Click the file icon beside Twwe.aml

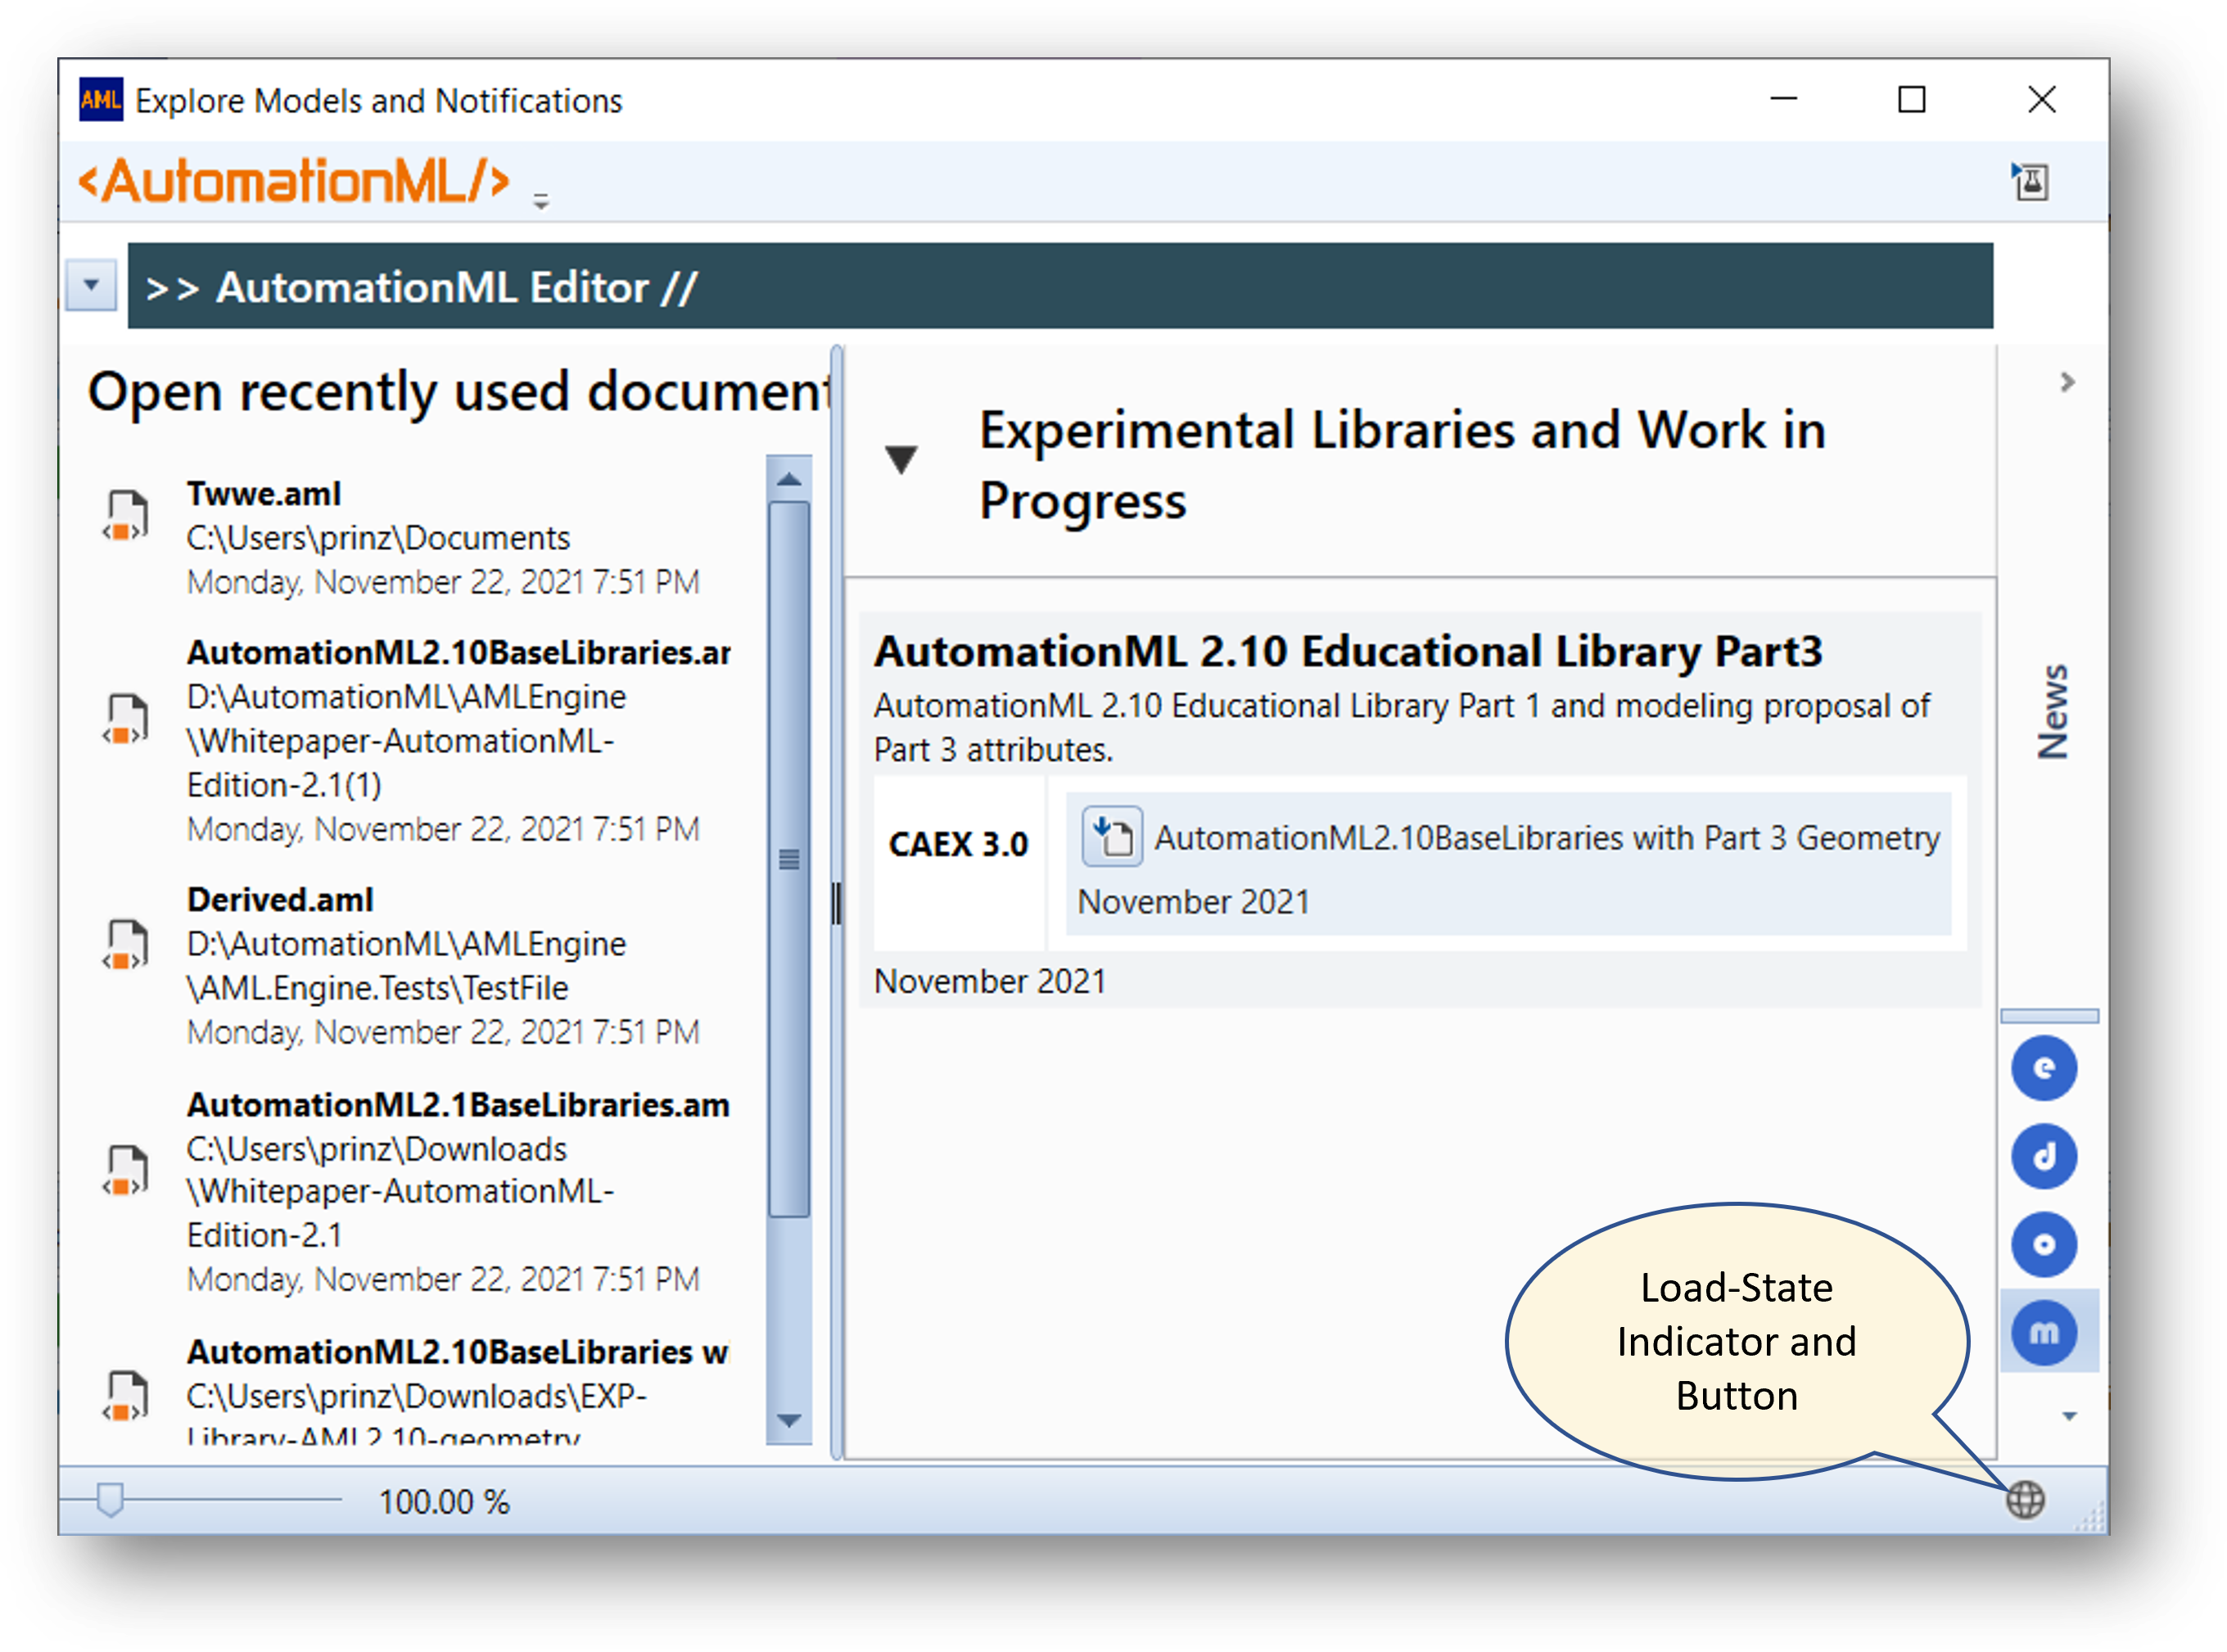click(x=125, y=516)
